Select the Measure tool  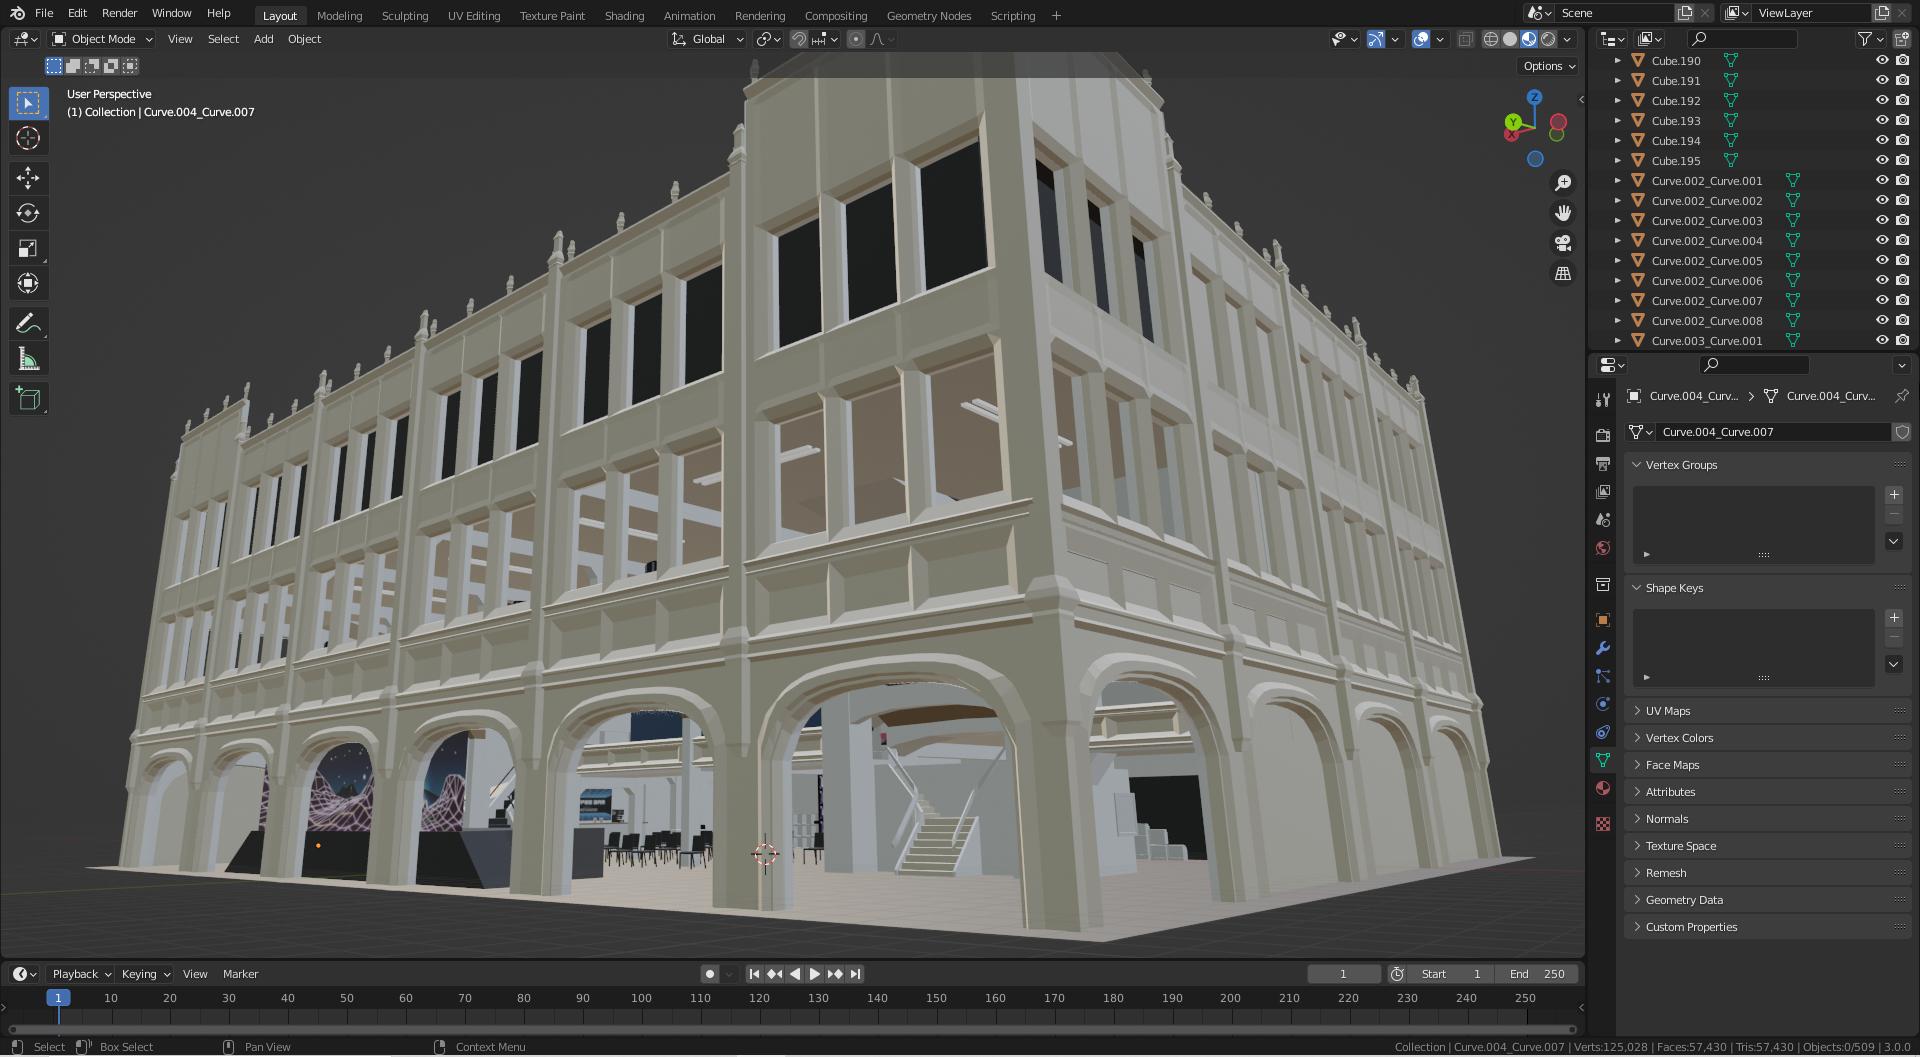click(x=28, y=359)
